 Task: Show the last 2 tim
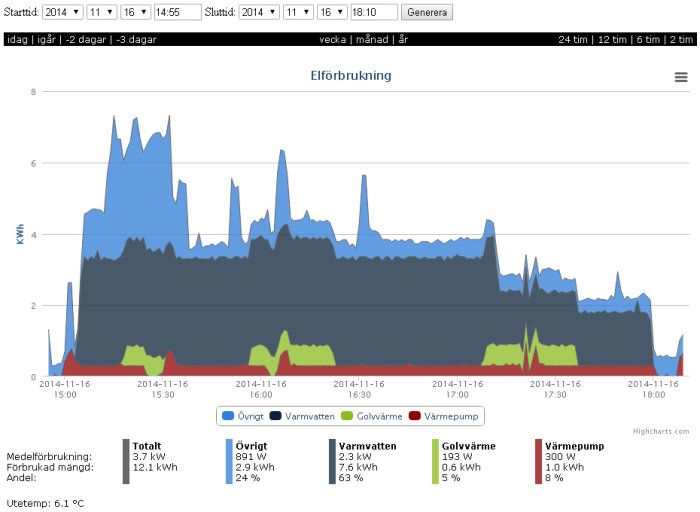(681, 39)
